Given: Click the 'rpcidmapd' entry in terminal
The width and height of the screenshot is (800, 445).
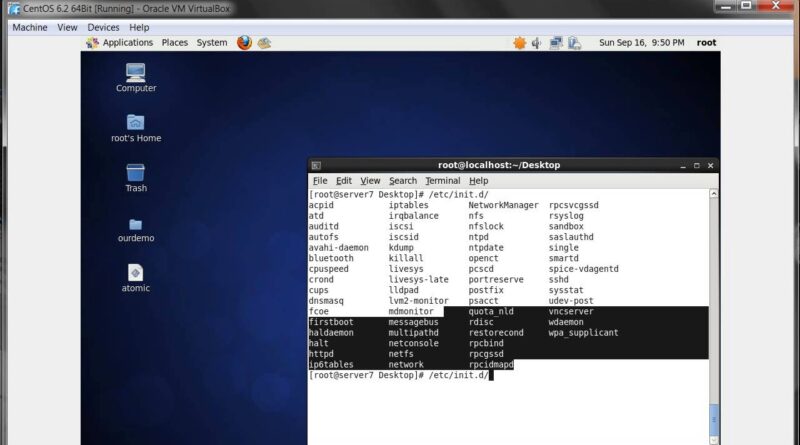Looking at the screenshot, I should [x=491, y=364].
